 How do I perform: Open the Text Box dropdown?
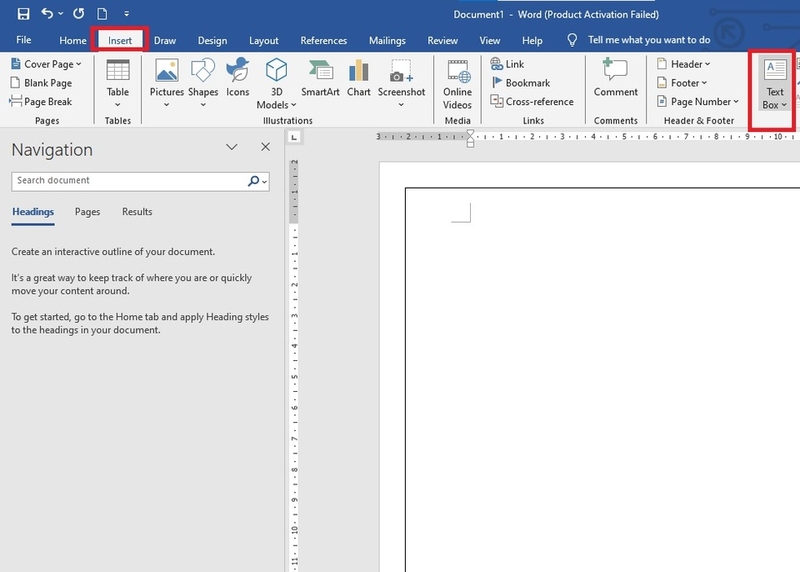pyautogui.click(x=775, y=90)
